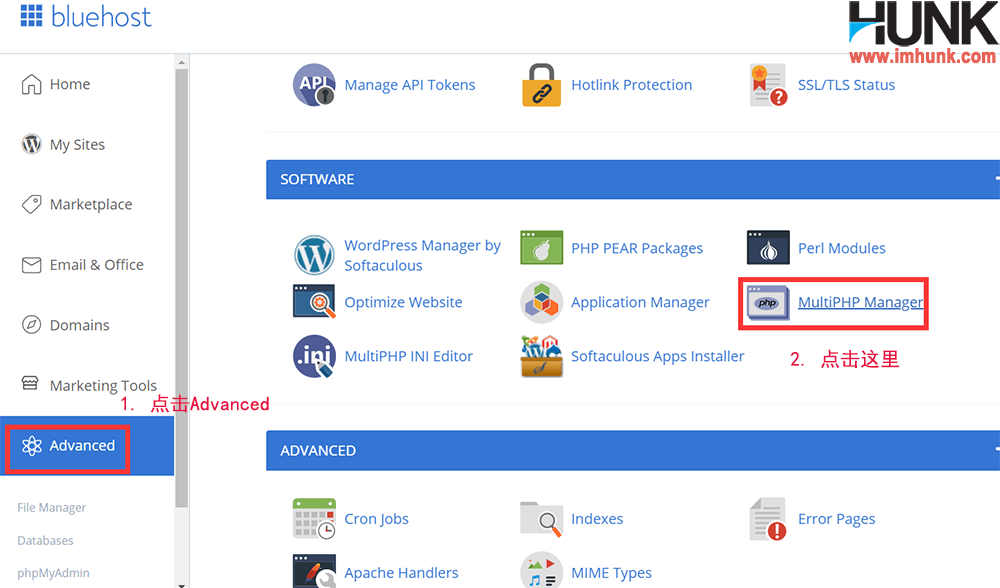Click the Softaculous Apps Installer box icon
The image size is (1000, 588).
541,356
